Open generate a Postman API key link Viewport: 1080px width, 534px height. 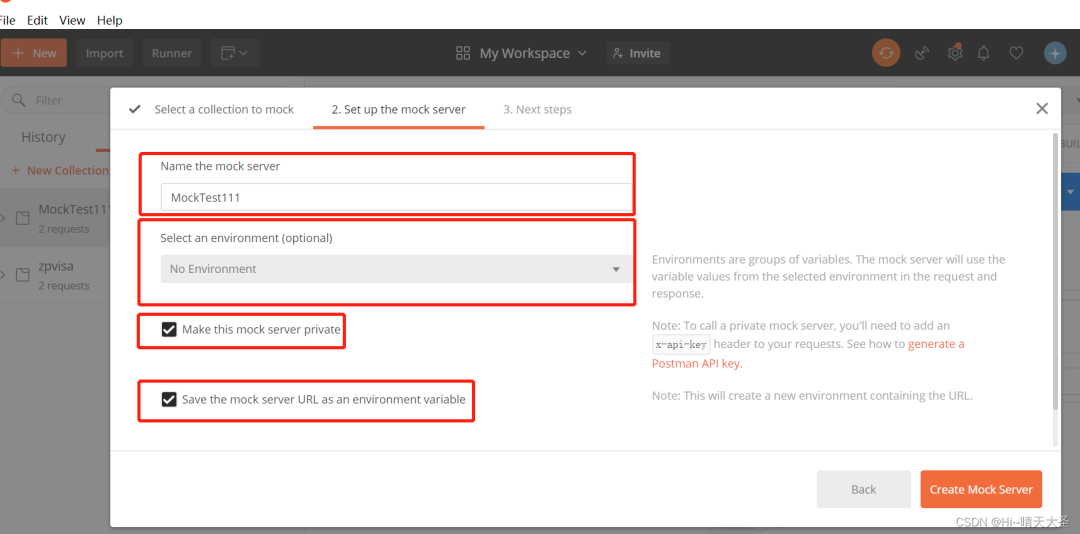(808, 353)
